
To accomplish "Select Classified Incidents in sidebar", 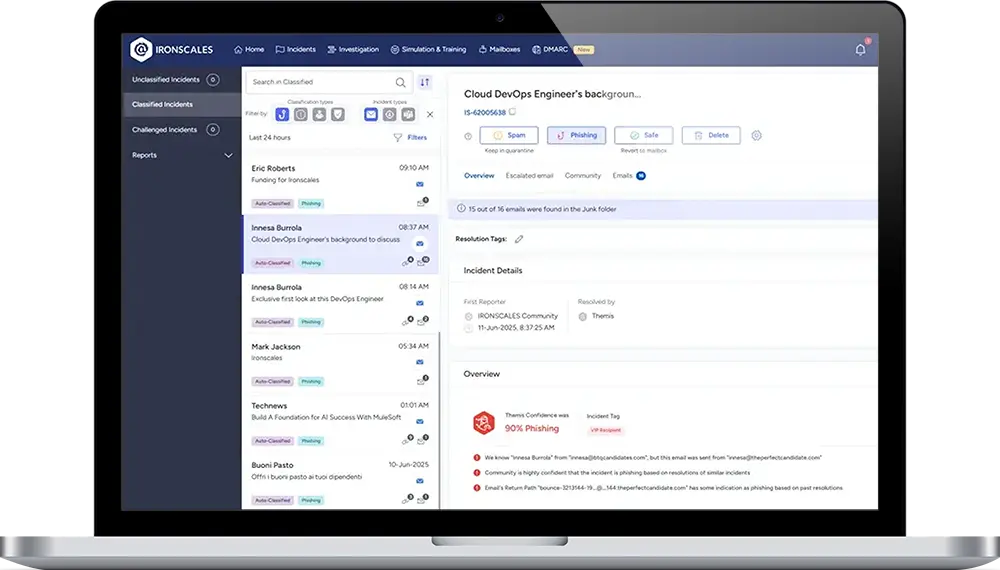I will click(x=181, y=105).
